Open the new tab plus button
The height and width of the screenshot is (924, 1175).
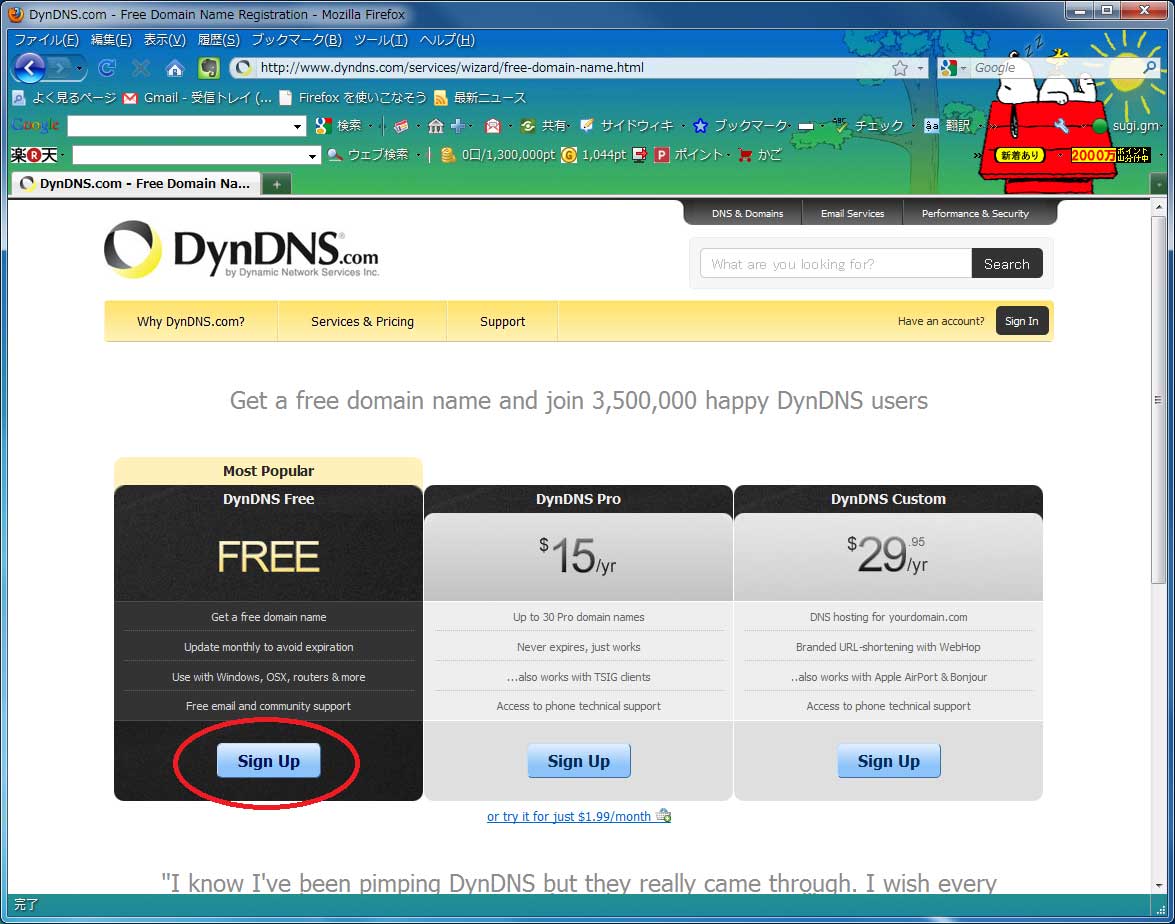[276, 184]
